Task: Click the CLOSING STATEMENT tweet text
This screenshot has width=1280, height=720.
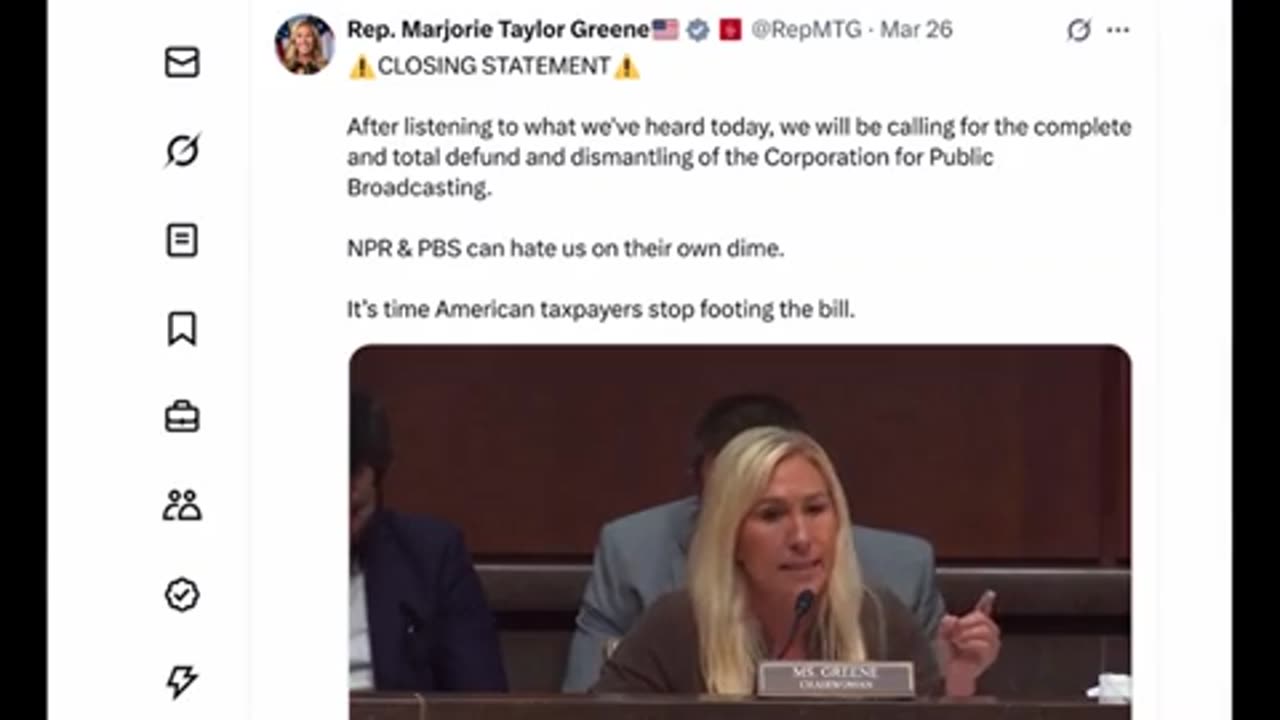Action: tap(494, 66)
